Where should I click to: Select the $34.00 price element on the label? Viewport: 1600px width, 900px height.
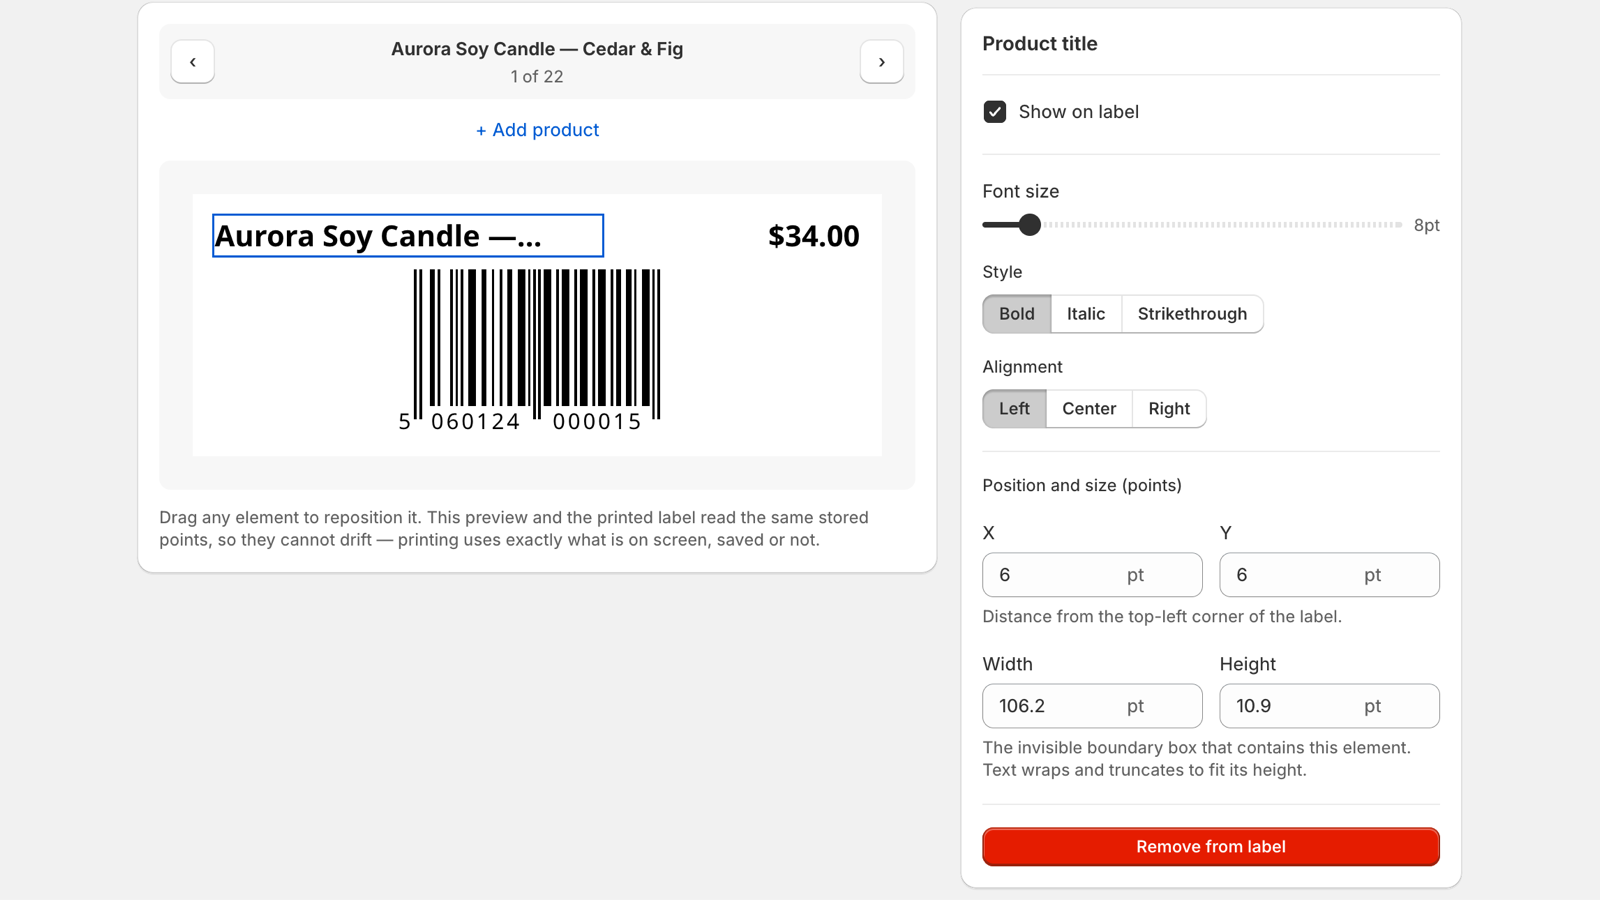[x=813, y=236]
